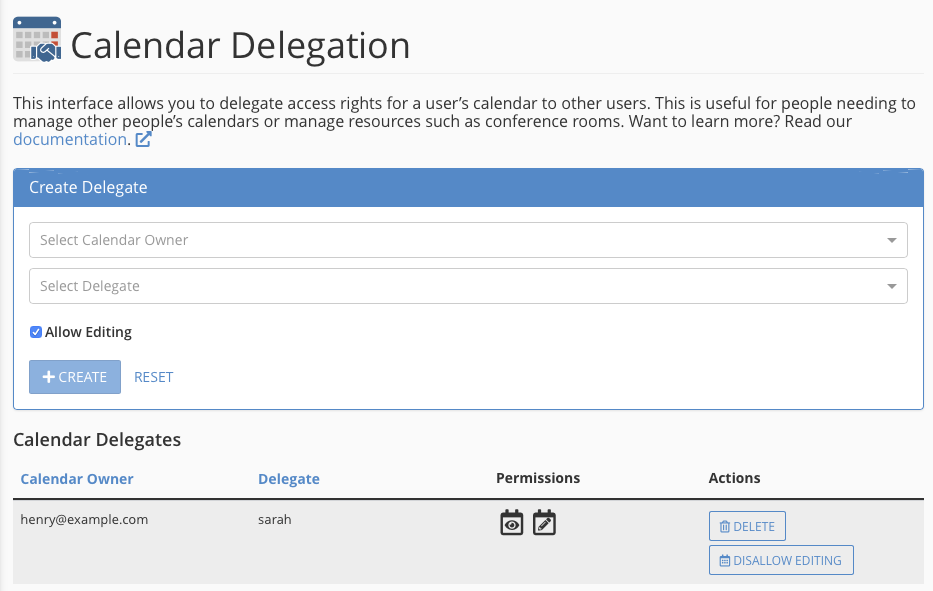Screen dimensions: 933x591
Task: Click the Permissions column header
Action: click(538, 478)
